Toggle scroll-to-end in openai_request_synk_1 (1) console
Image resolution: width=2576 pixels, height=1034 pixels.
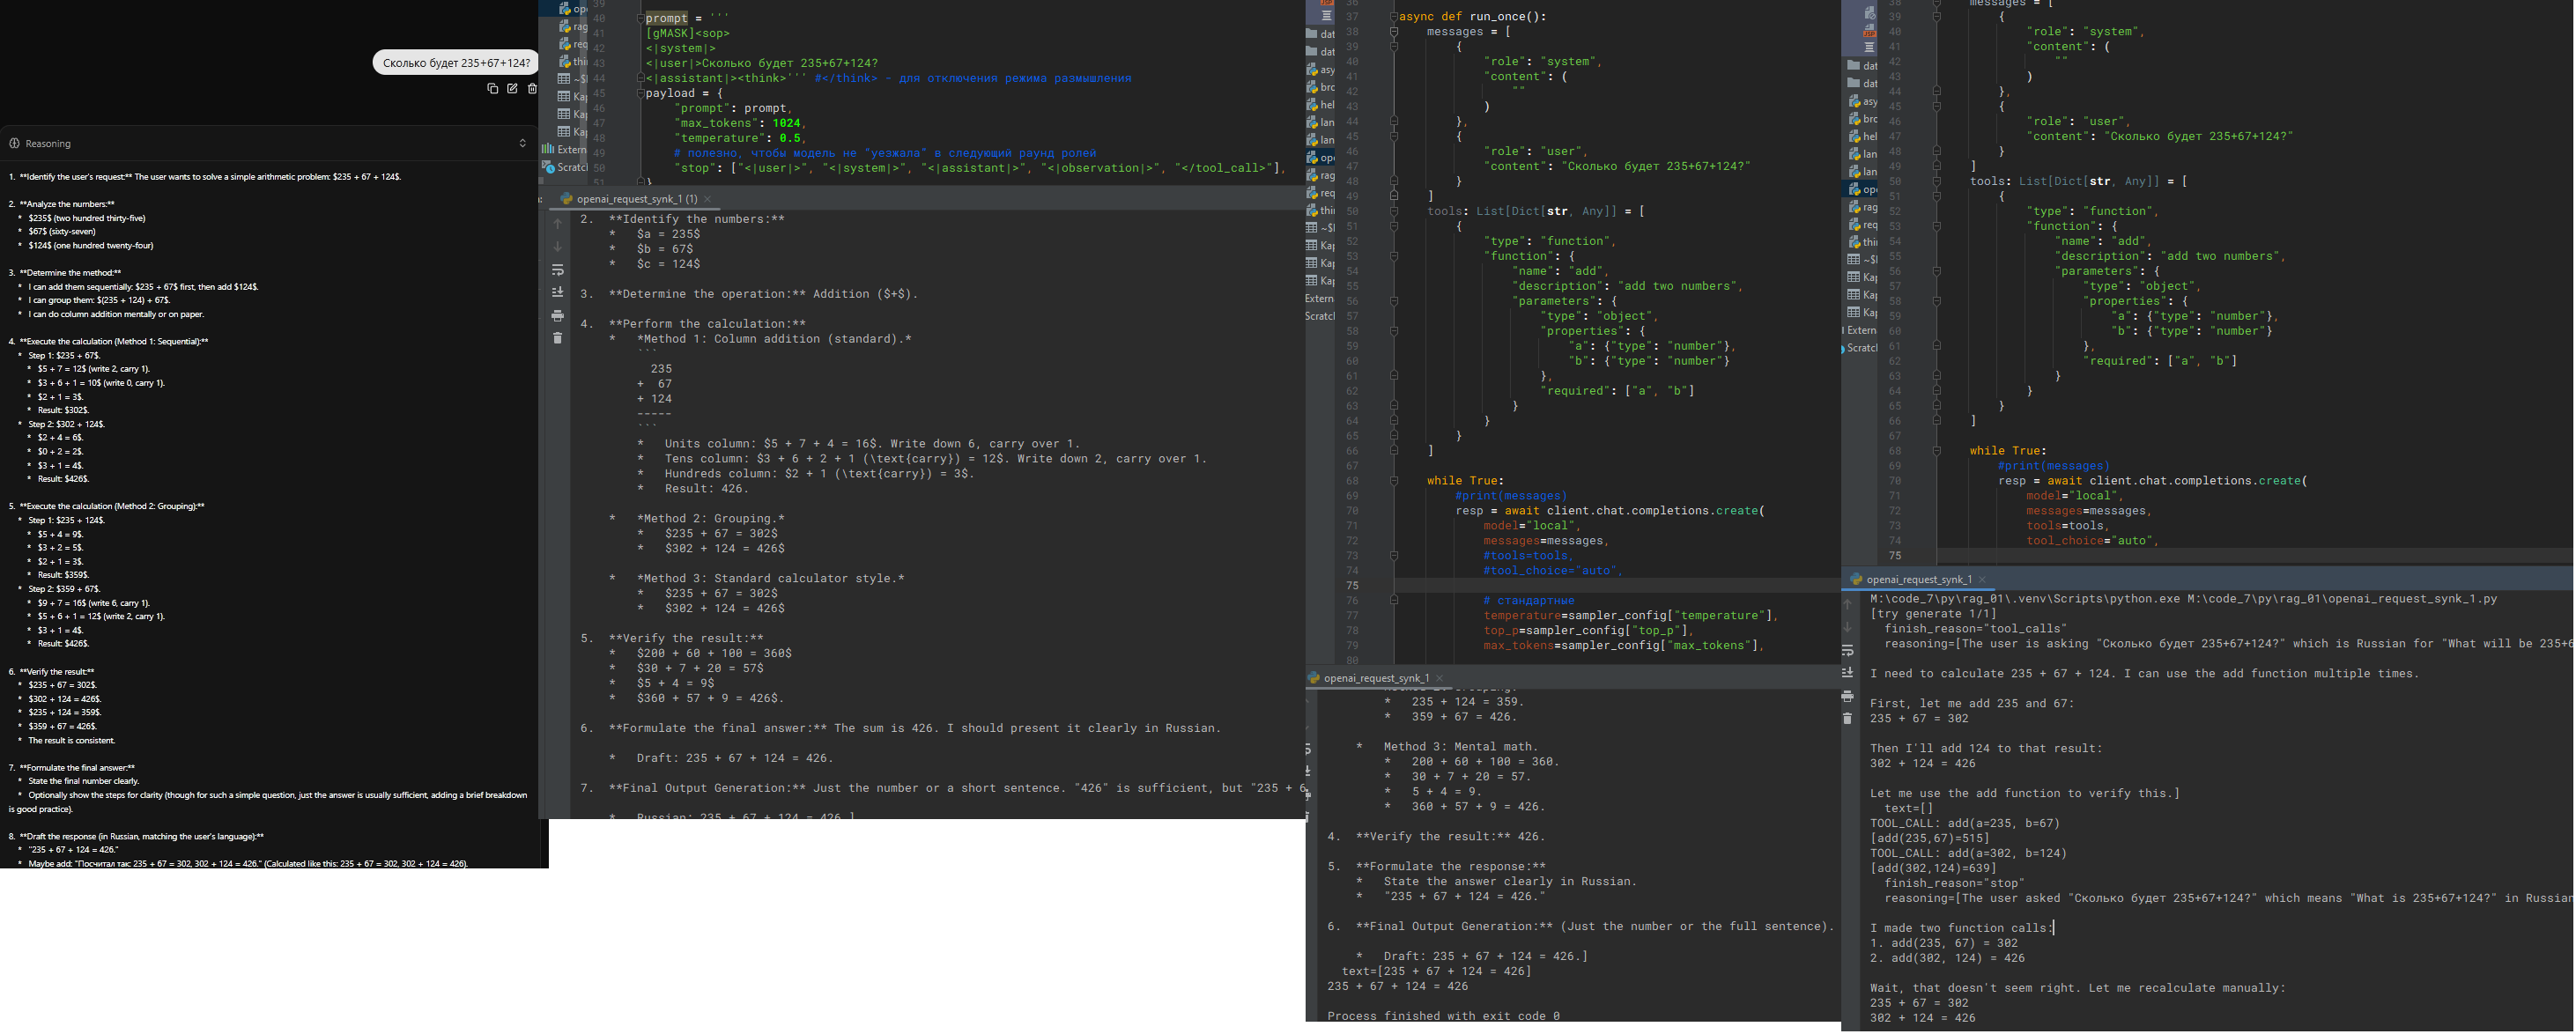pyautogui.click(x=558, y=293)
